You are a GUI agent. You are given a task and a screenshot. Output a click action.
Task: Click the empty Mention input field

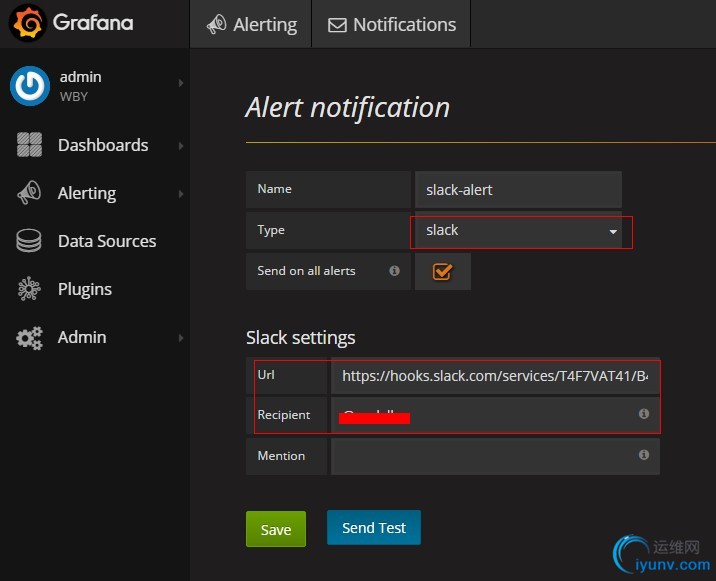495,456
